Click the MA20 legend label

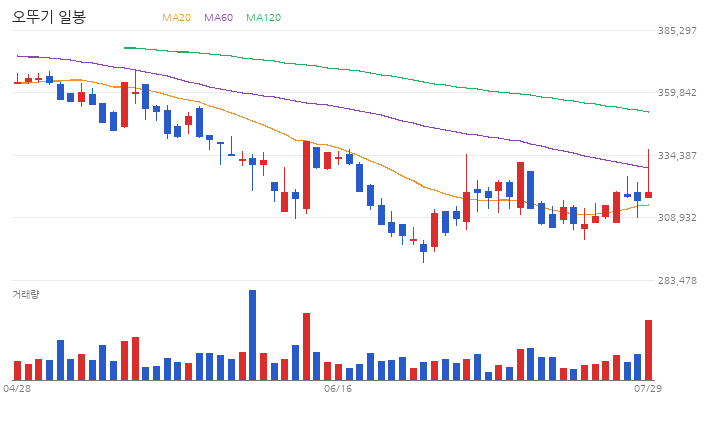coord(176,17)
